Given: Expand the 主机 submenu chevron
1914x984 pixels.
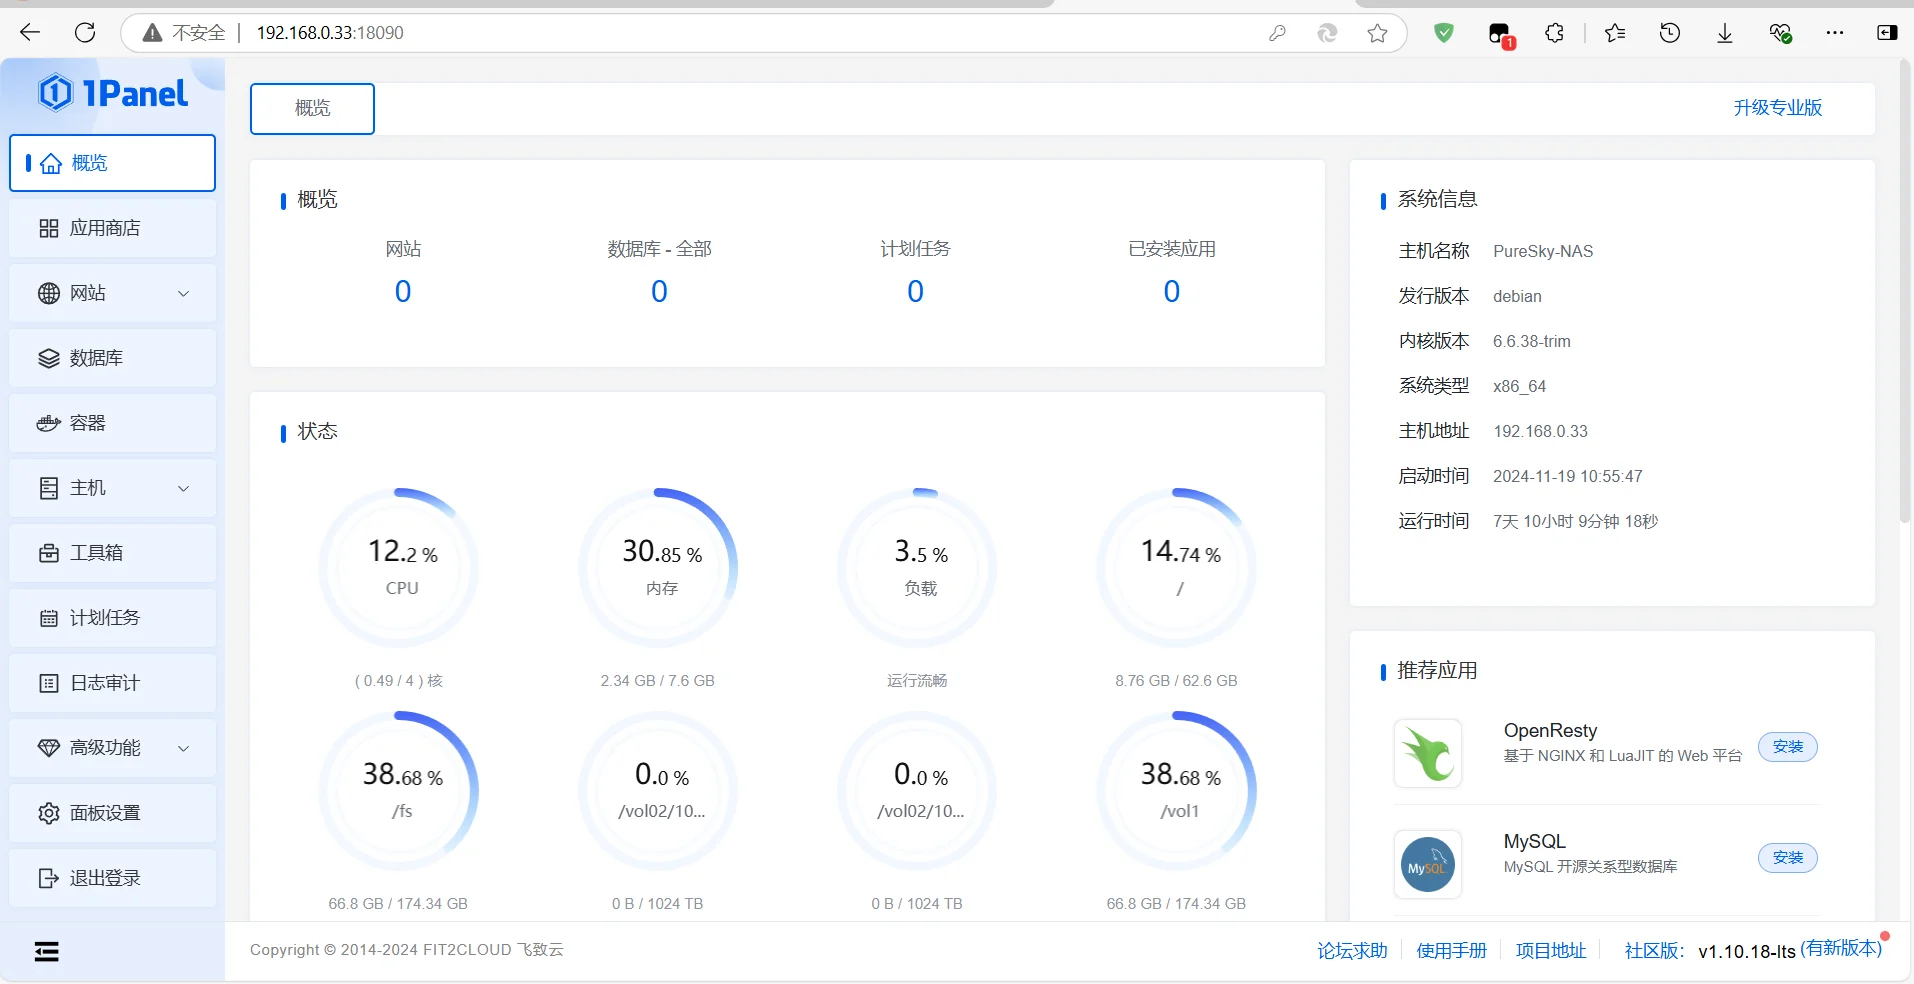Looking at the screenshot, I should [x=183, y=489].
